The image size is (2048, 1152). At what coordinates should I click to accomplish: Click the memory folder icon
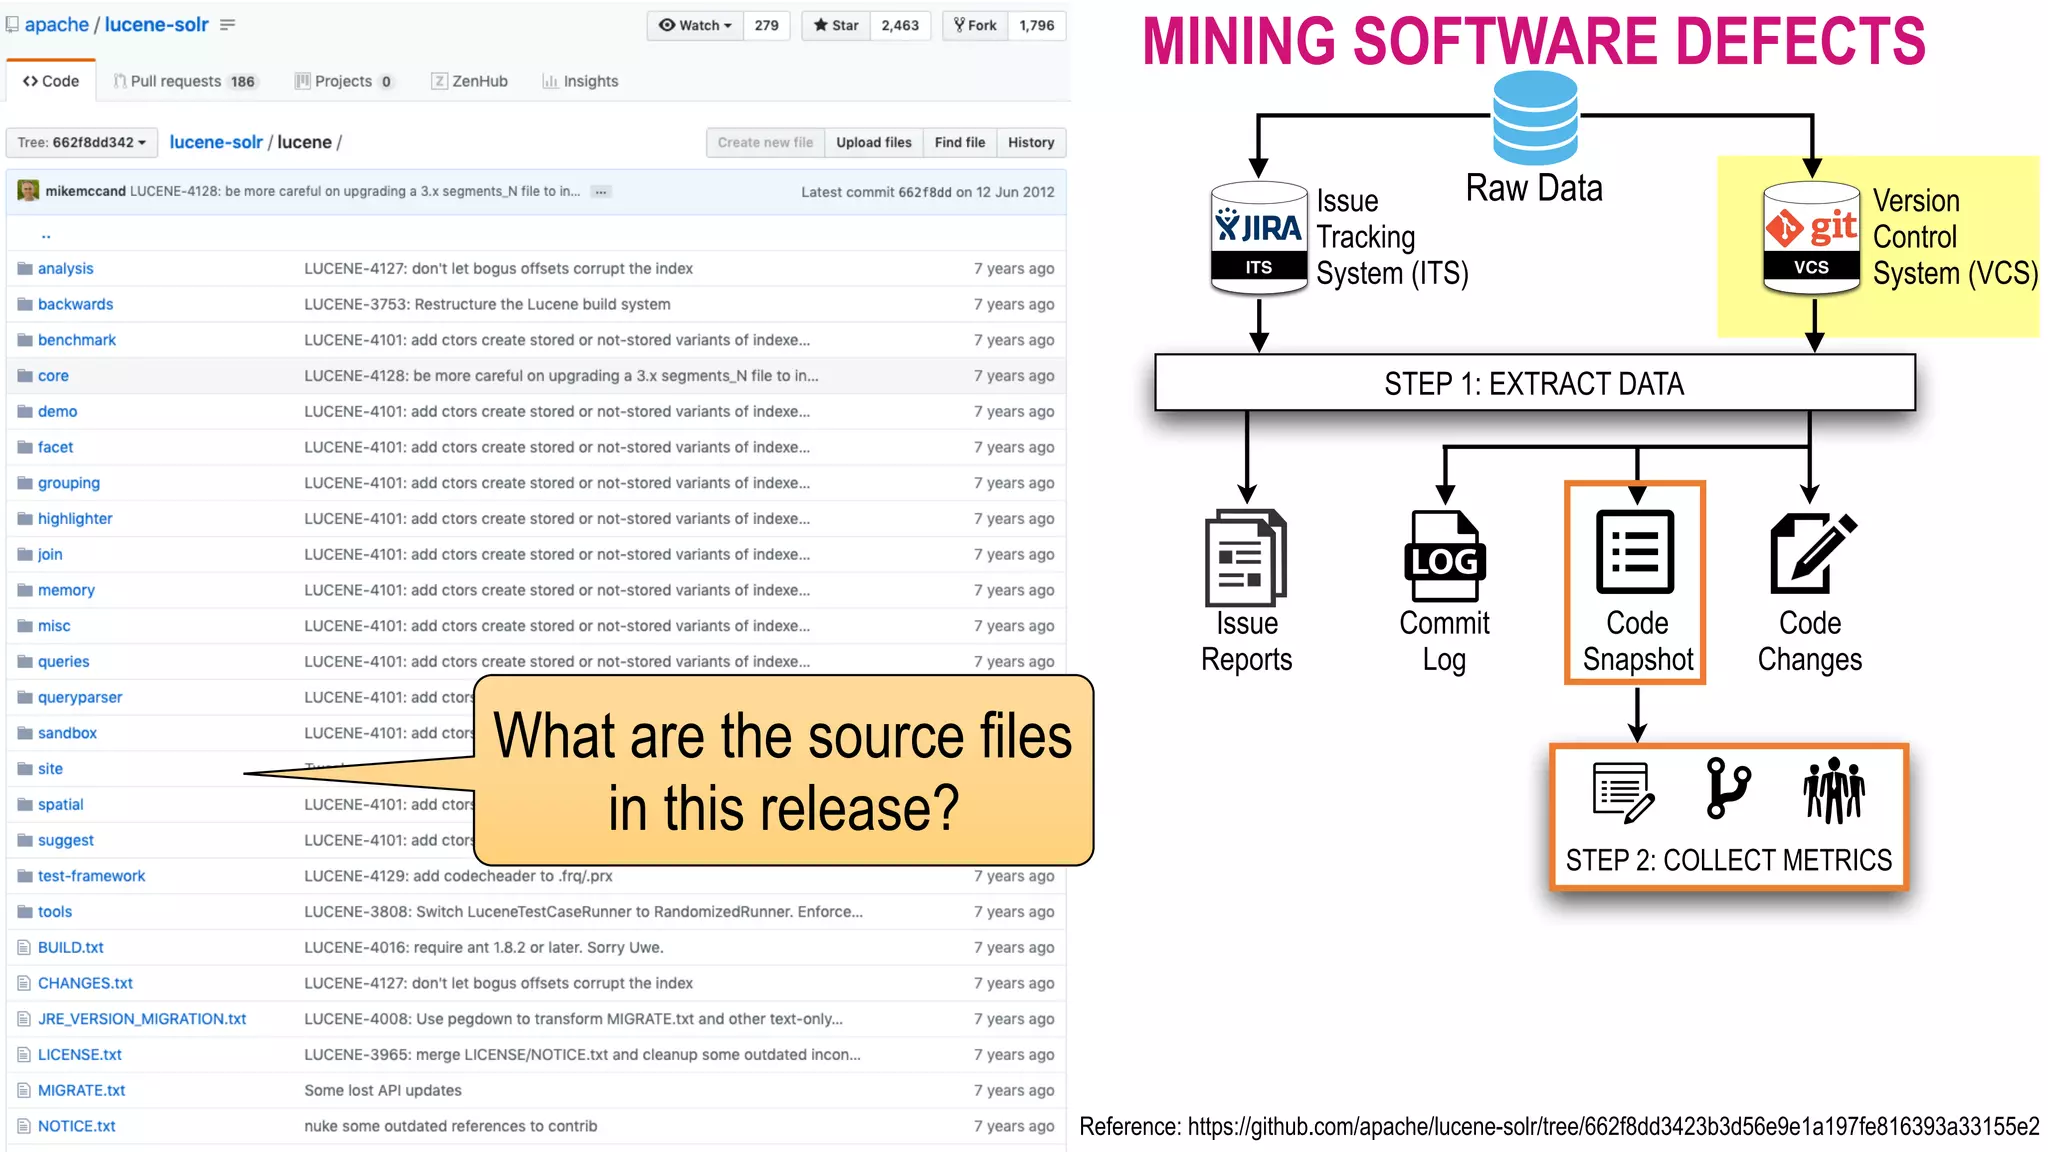(25, 590)
